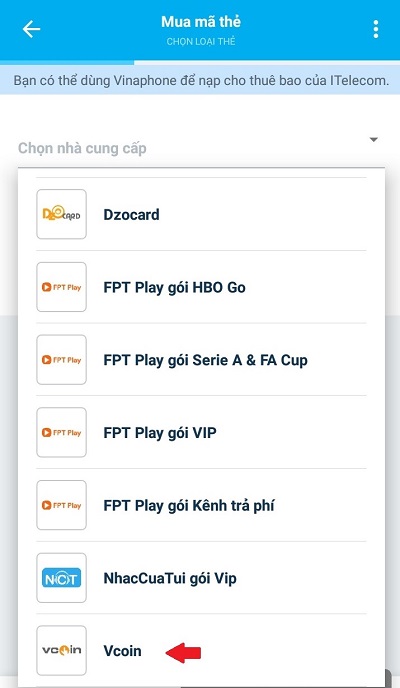Expand the provider dropdown arrow

pyautogui.click(x=374, y=140)
